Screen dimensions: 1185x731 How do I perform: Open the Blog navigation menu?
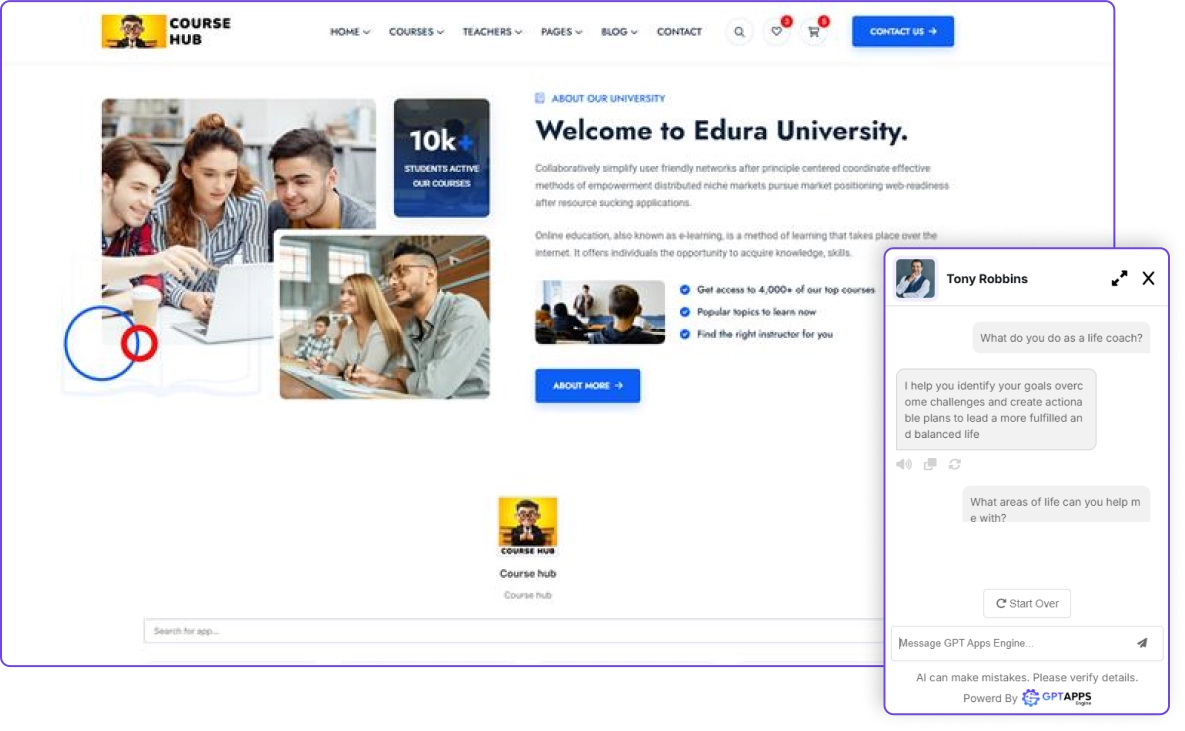tap(619, 32)
